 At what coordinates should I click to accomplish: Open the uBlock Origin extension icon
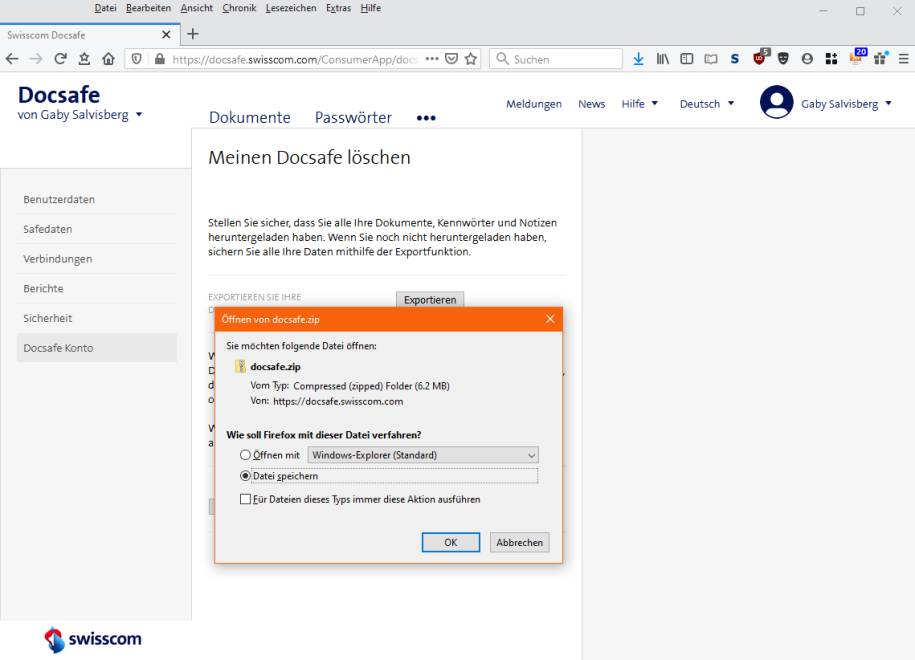click(760, 58)
